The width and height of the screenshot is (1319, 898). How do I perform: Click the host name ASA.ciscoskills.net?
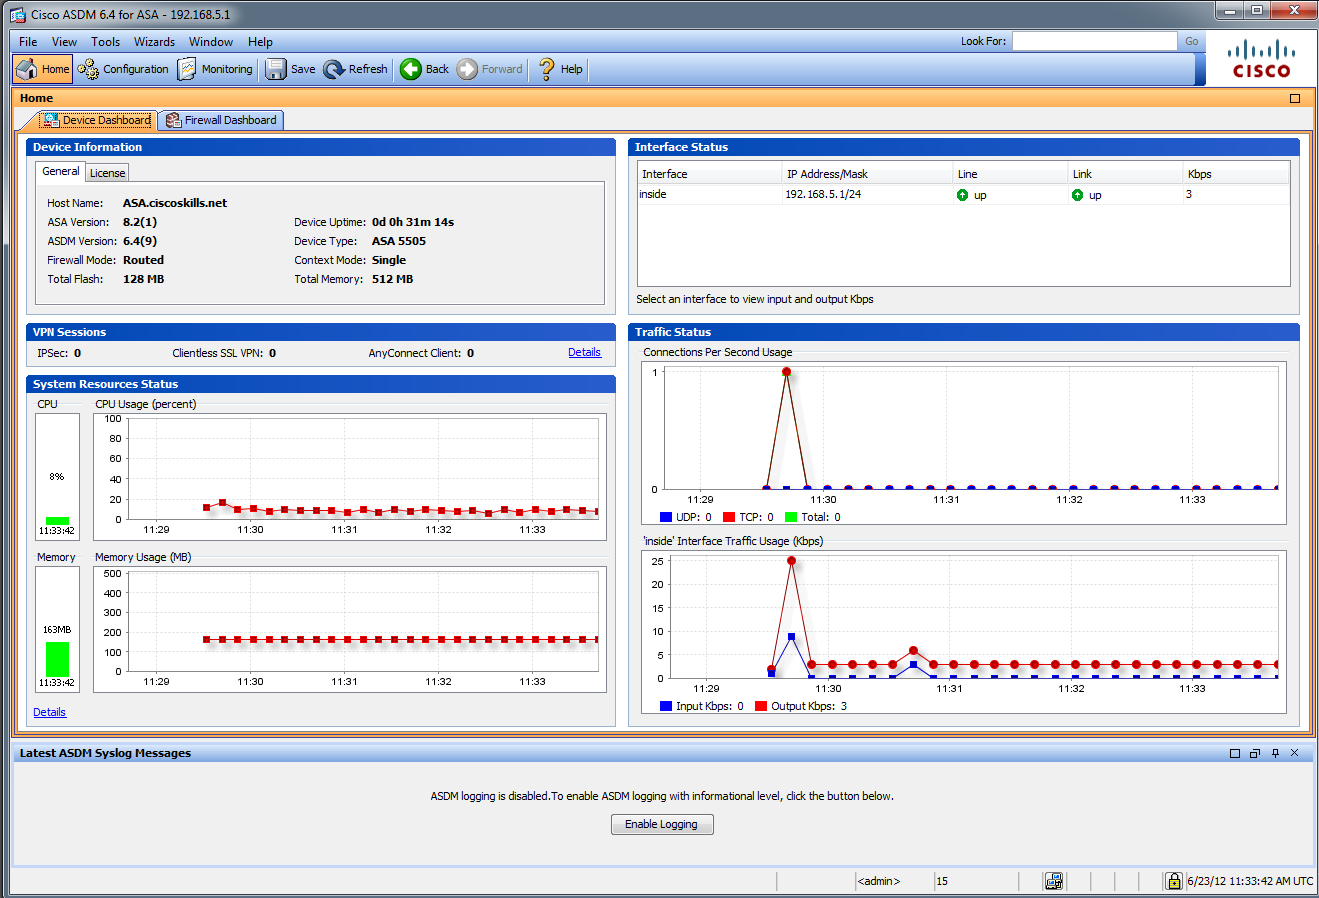[x=175, y=203]
